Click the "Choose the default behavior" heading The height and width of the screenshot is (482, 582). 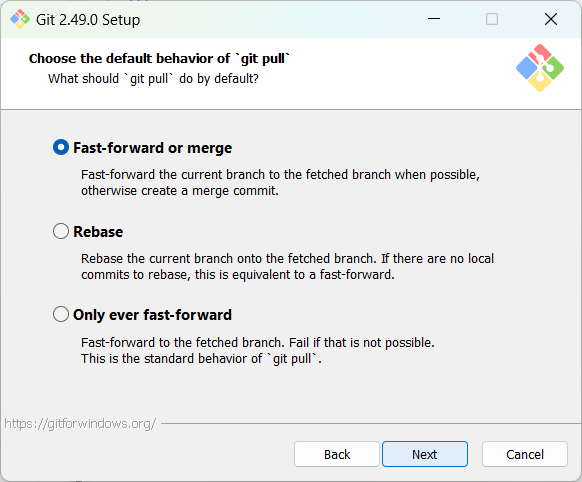click(x=159, y=59)
